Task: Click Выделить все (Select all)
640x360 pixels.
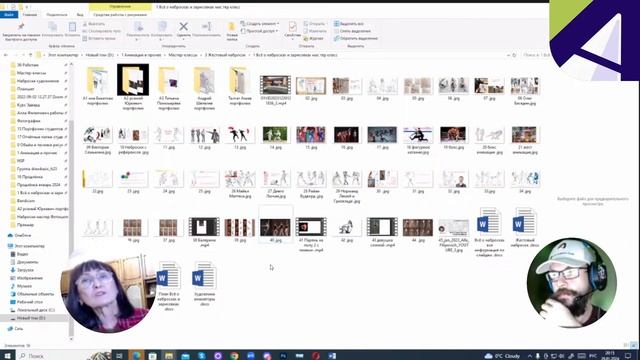Action: pyautogui.click(x=349, y=24)
